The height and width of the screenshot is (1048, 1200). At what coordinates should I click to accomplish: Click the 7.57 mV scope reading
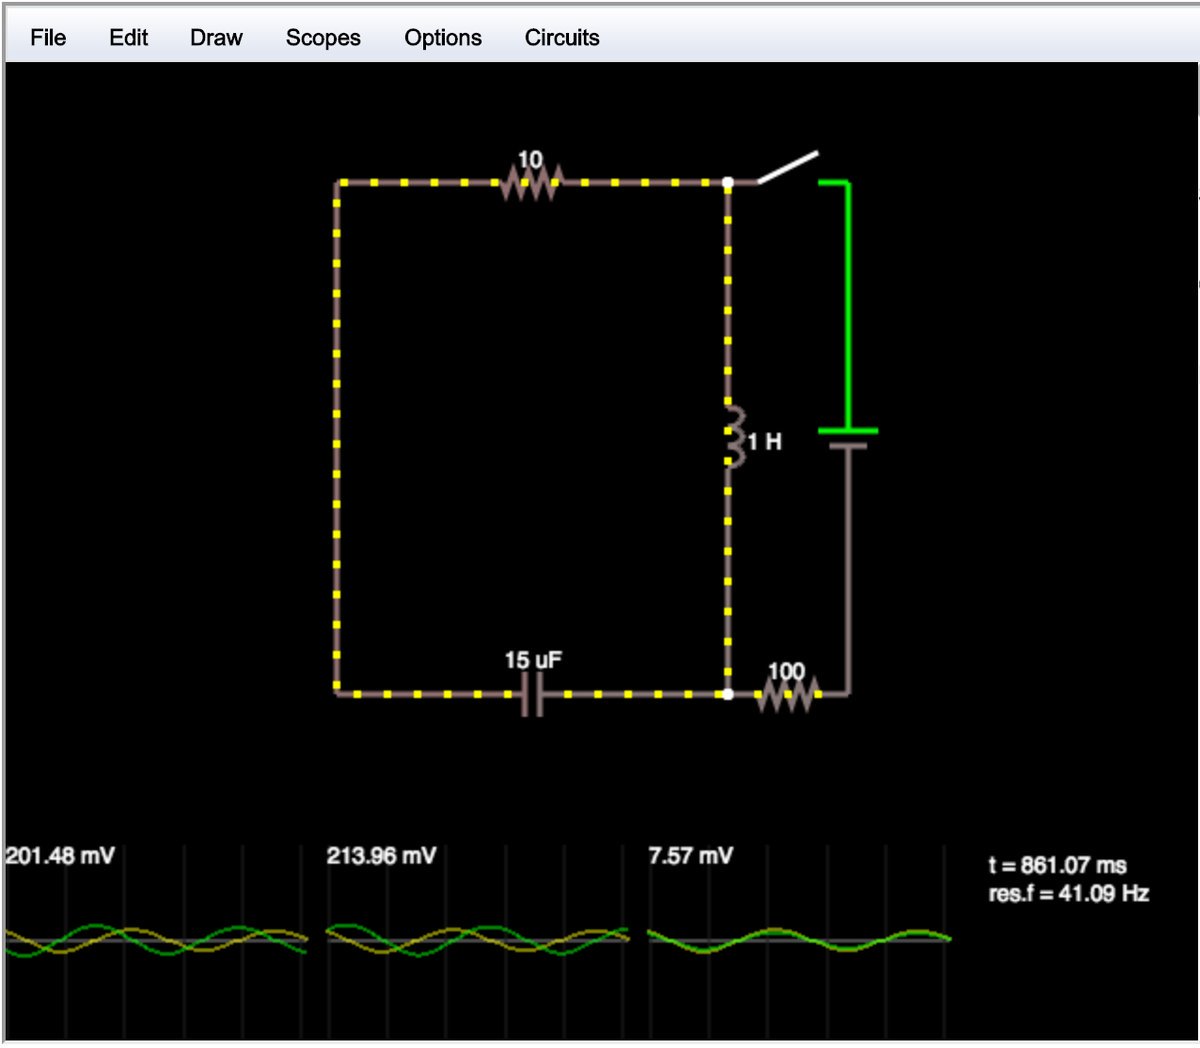(x=690, y=856)
